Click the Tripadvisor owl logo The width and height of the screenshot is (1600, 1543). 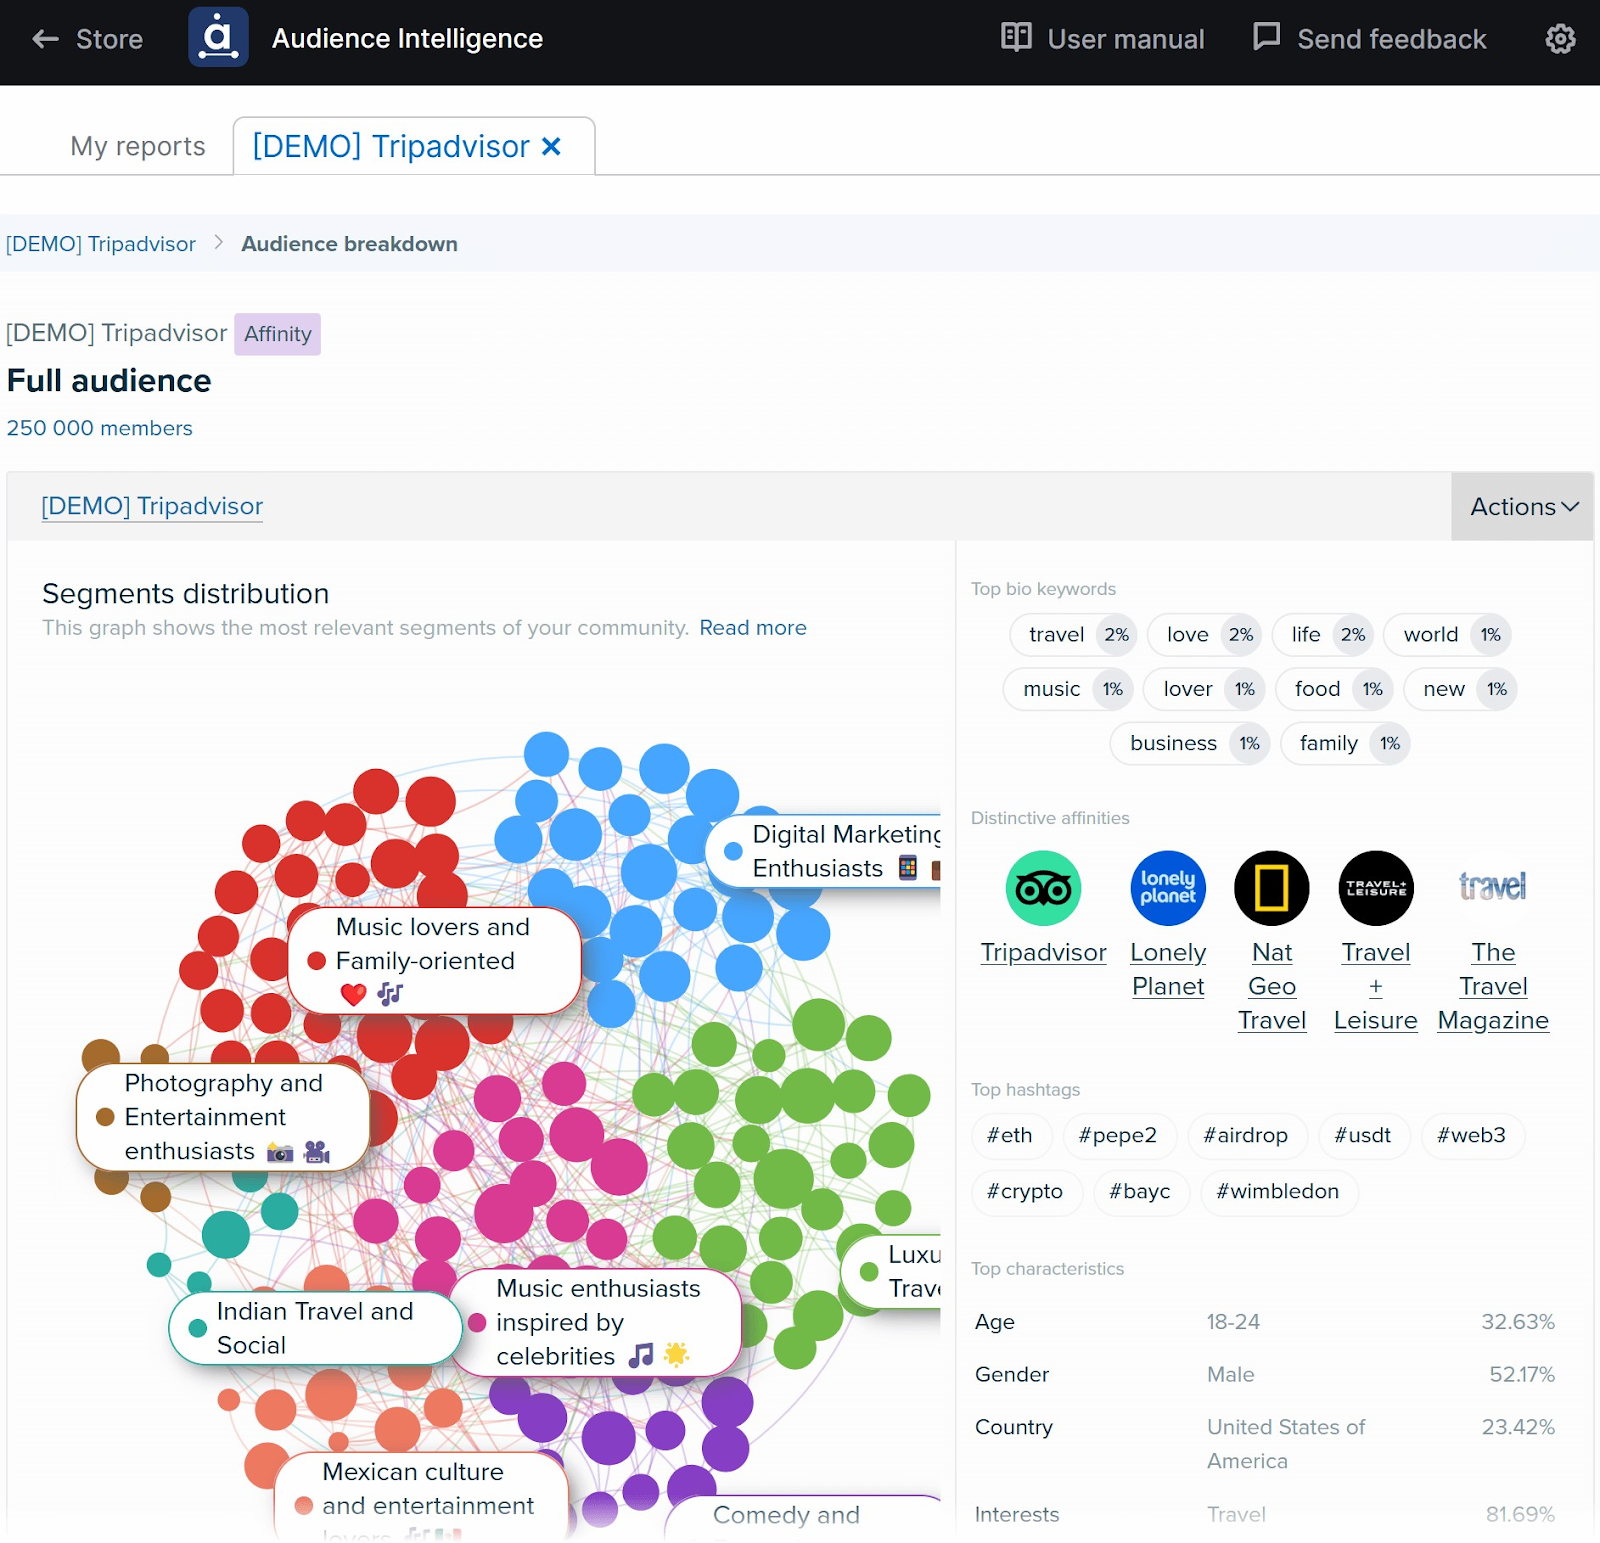[x=1043, y=888]
